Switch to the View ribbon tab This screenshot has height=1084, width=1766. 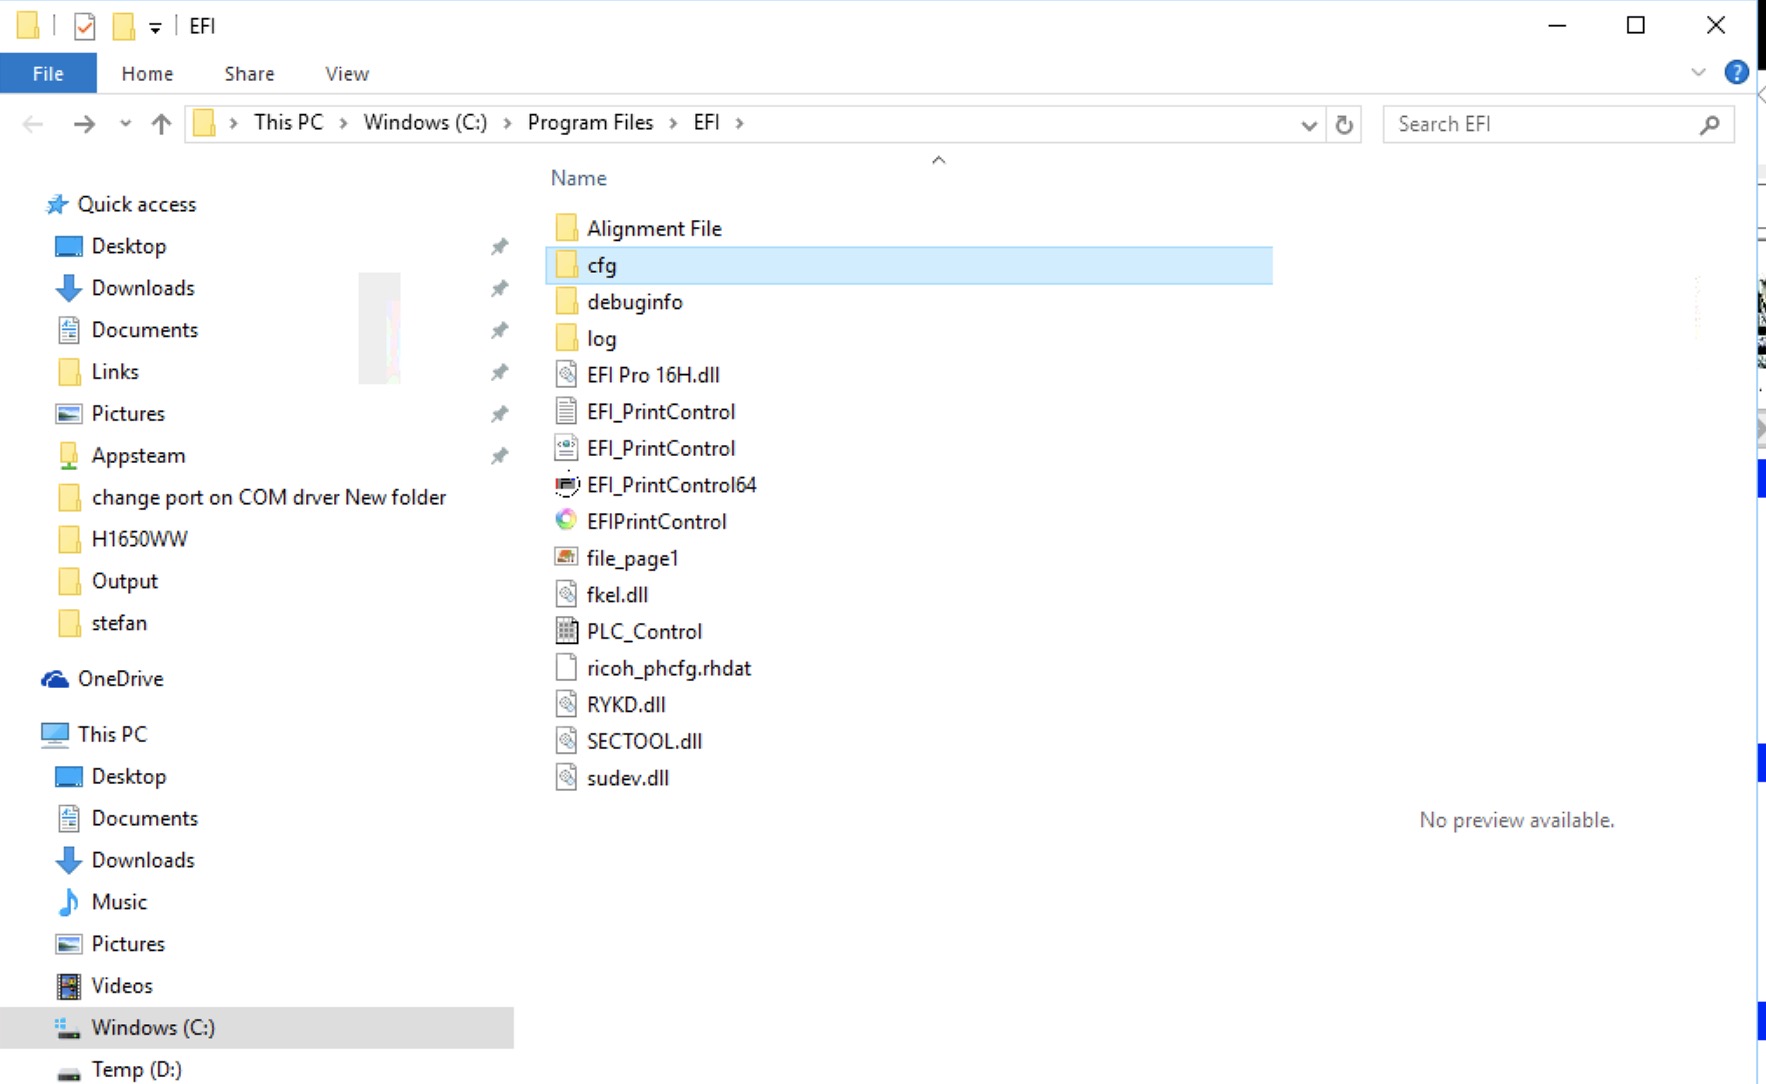coord(345,73)
